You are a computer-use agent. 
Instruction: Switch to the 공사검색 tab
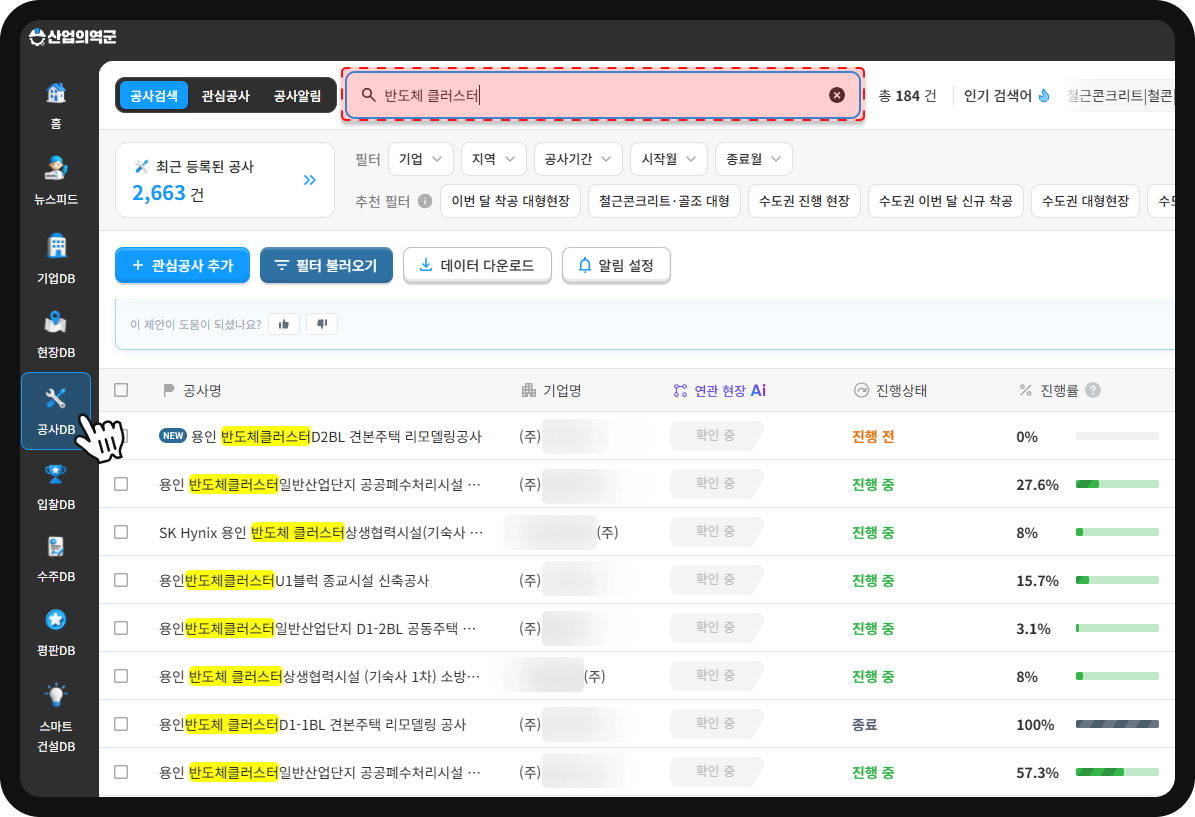154,95
